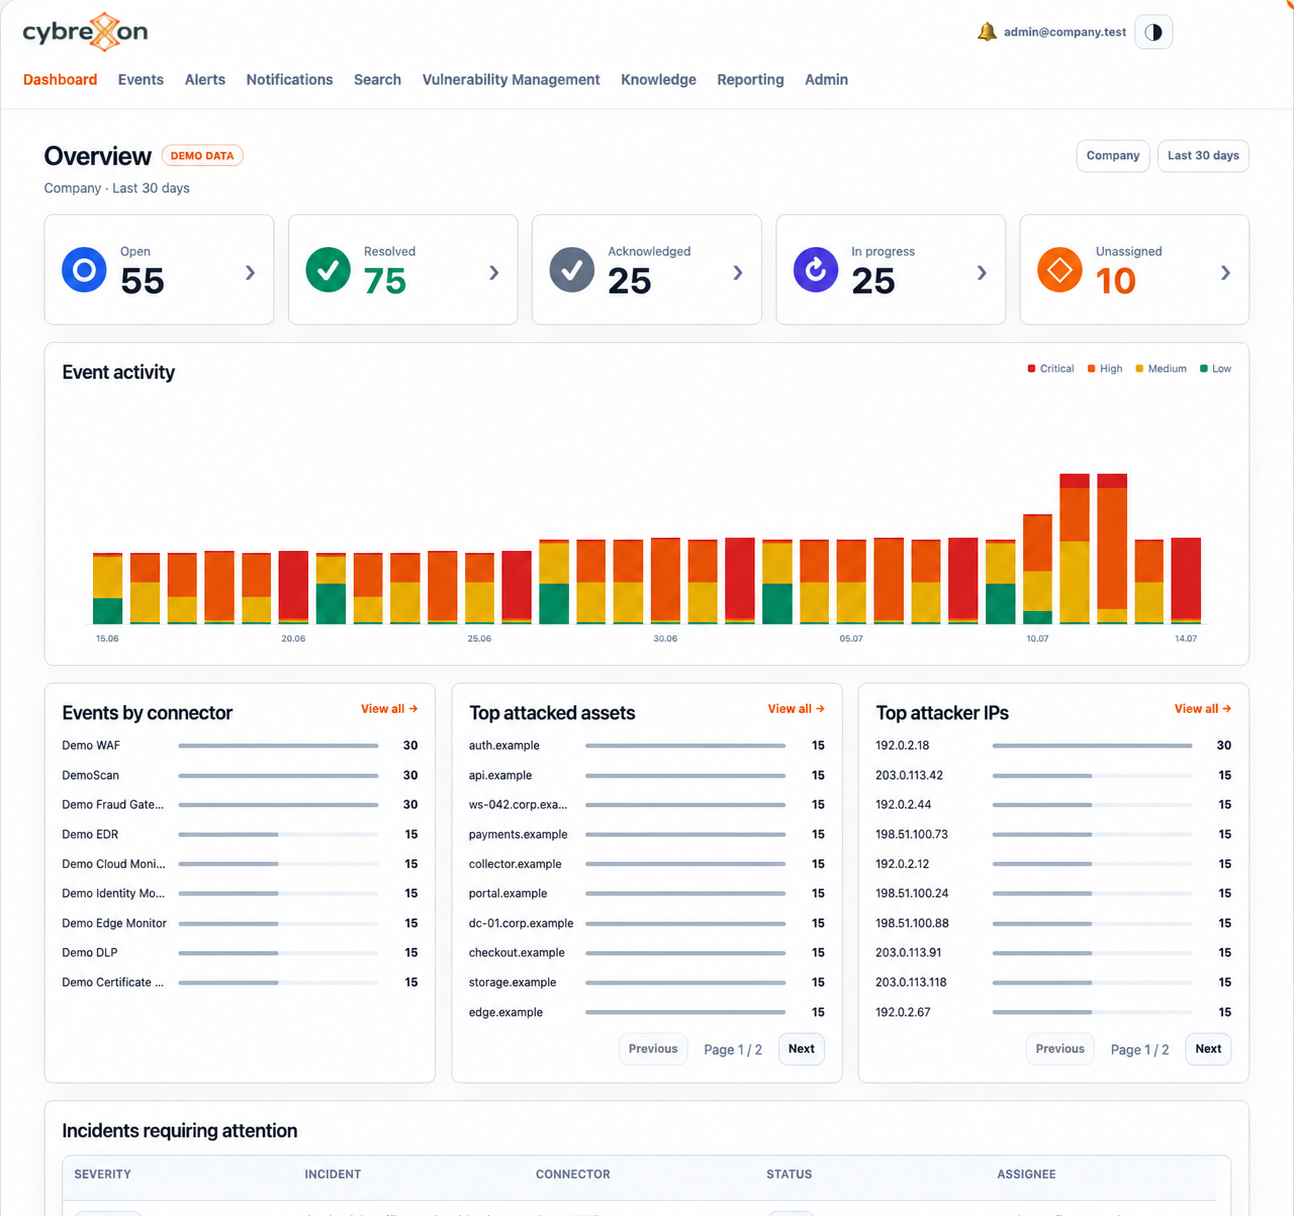The image size is (1294, 1216).
Task: Click Previous in Top attacker IPs pagination
Action: click(x=1060, y=1049)
